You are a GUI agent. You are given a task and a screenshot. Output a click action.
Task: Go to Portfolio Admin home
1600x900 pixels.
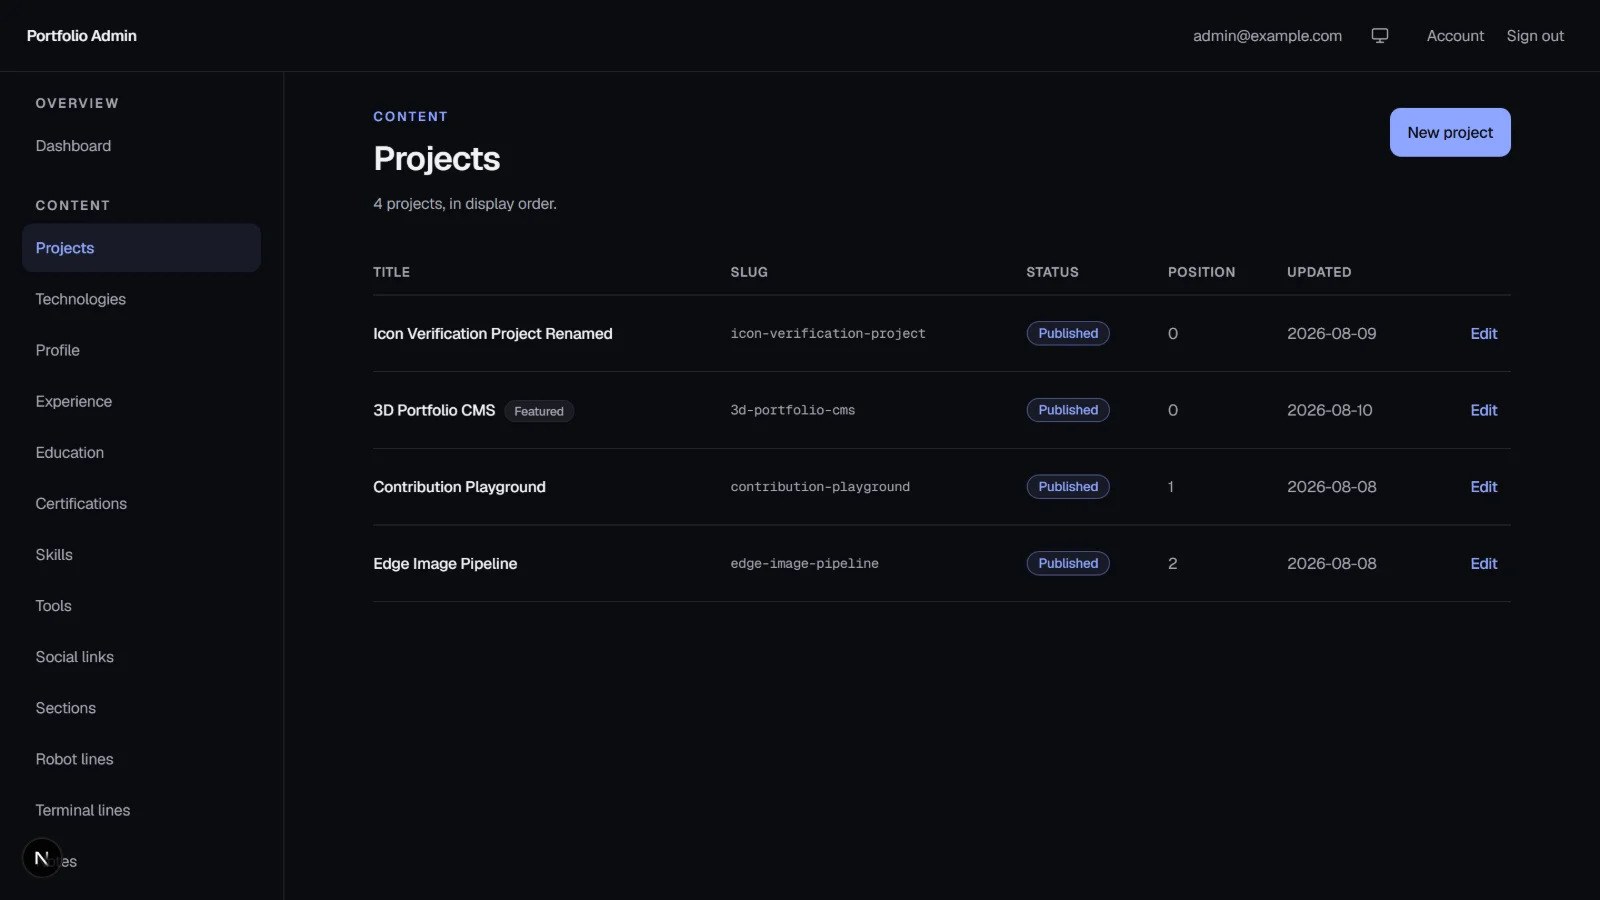tap(82, 36)
